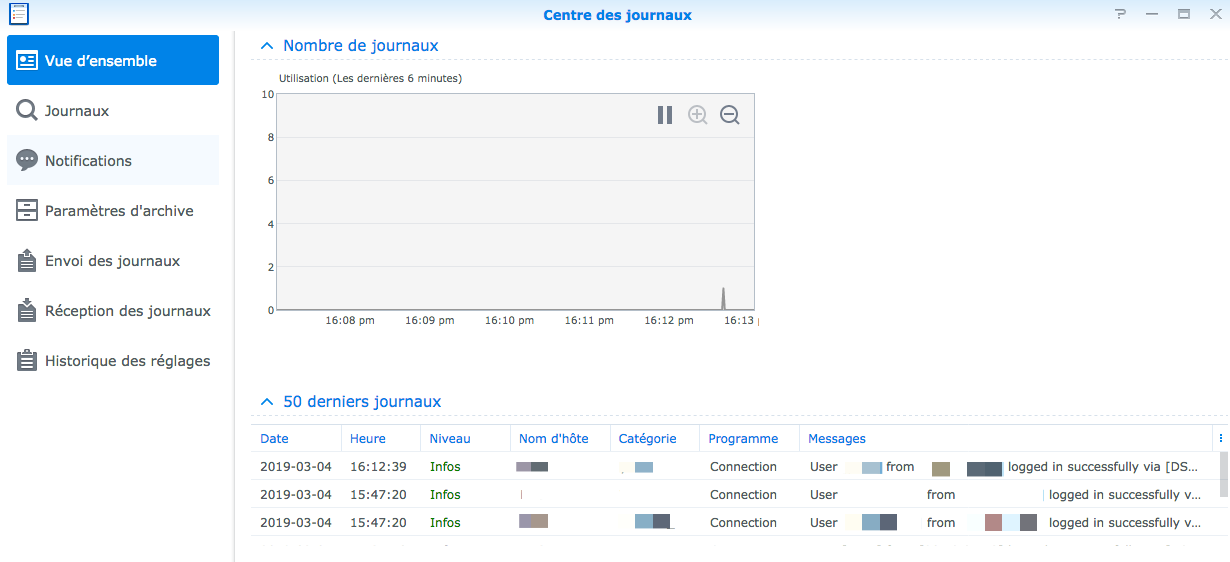Click the Réception des journaux icon
This screenshot has height=562, width=1230.
(x=27, y=311)
